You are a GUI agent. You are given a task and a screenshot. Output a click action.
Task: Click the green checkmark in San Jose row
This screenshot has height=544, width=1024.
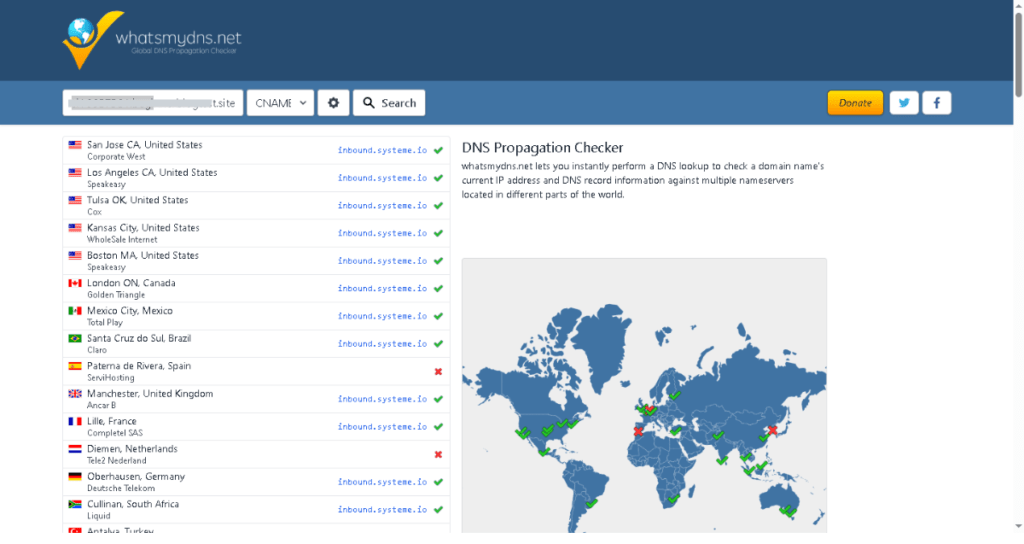point(438,150)
